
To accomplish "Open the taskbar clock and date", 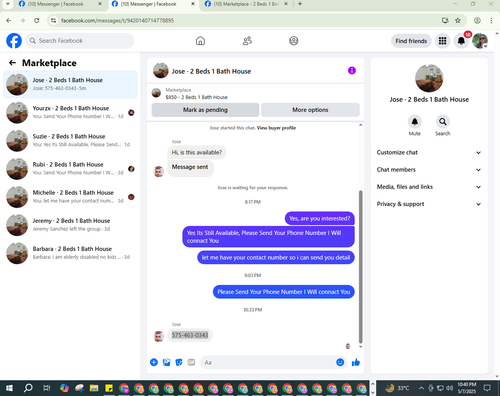I will point(467,388).
